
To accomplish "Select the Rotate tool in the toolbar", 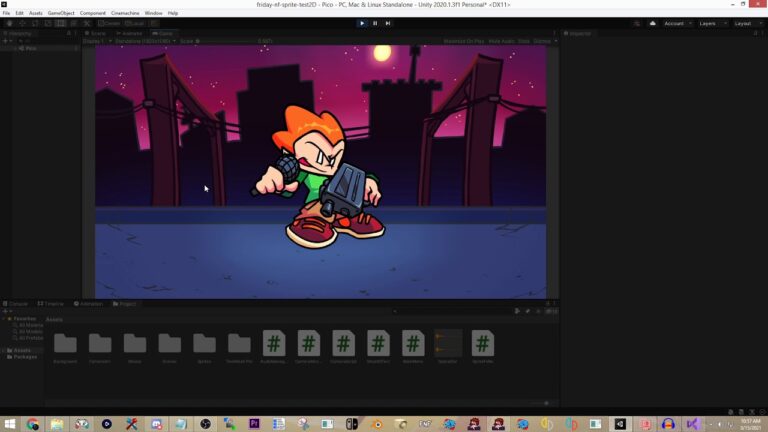I will 35,23.
